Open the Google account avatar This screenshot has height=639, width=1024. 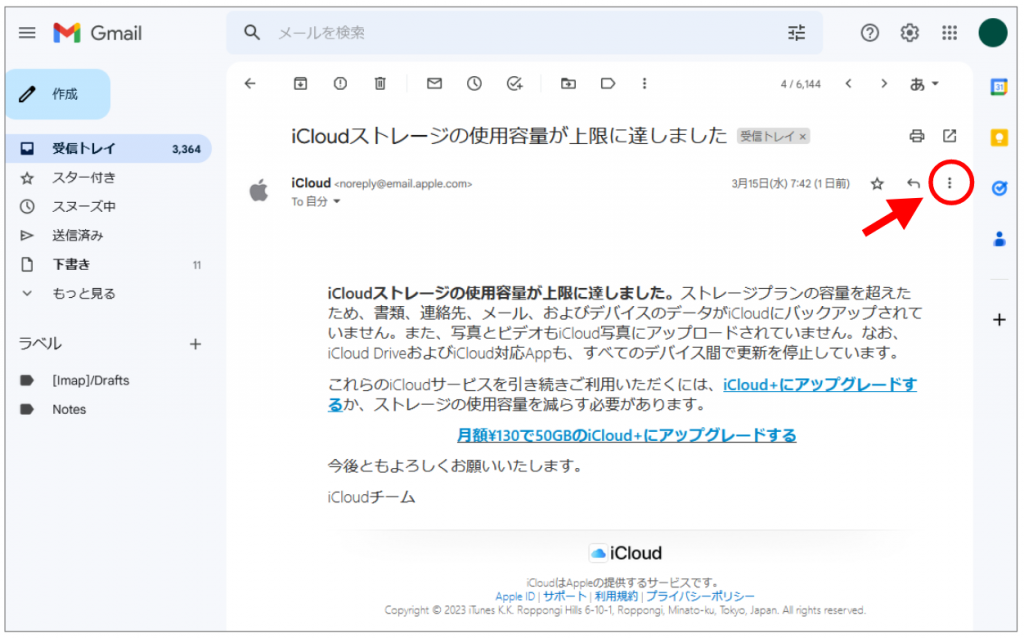tap(992, 33)
